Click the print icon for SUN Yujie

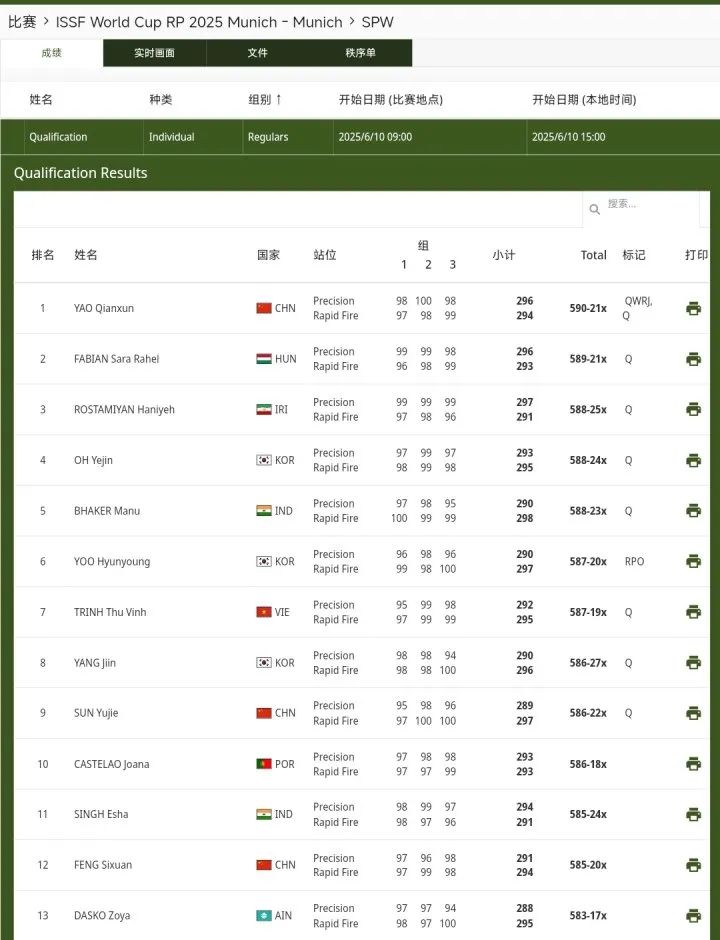tap(693, 713)
